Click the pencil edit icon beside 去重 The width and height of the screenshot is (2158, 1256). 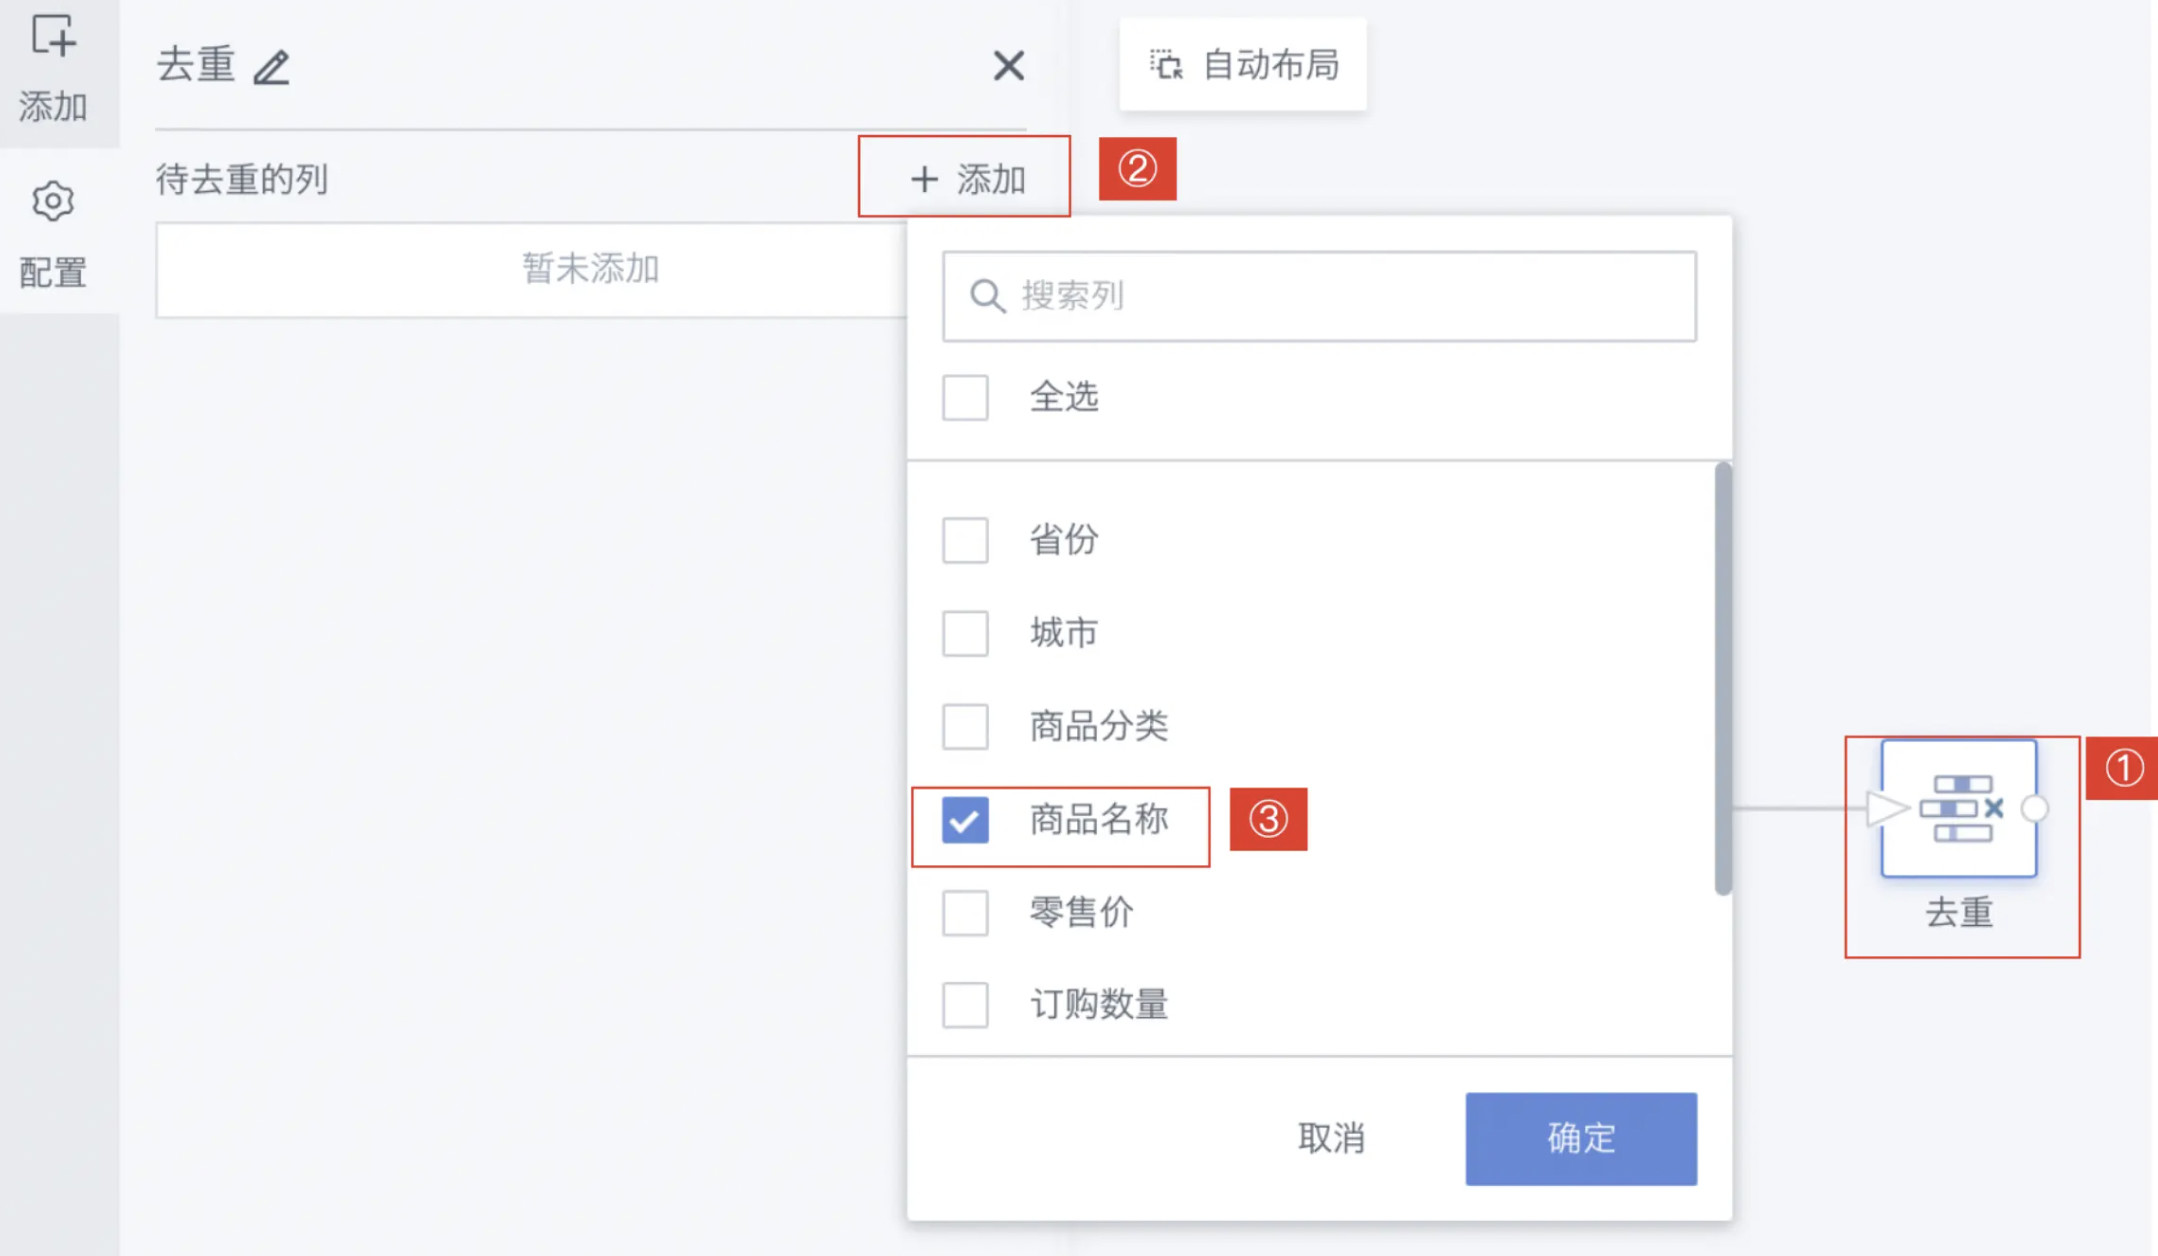tap(271, 67)
